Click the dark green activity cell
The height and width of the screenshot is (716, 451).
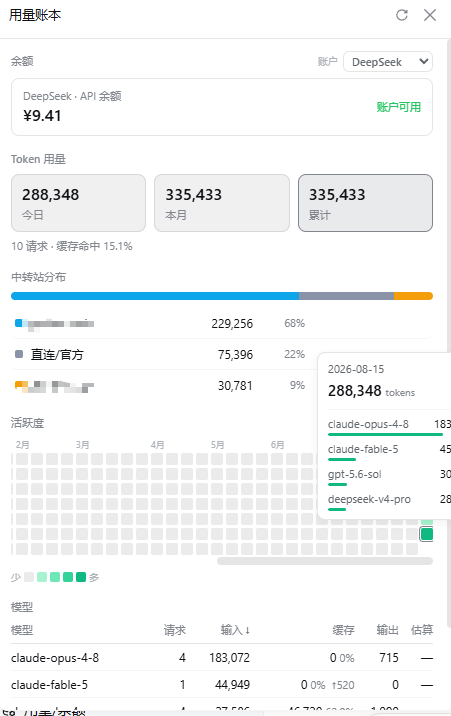[426, 534]
